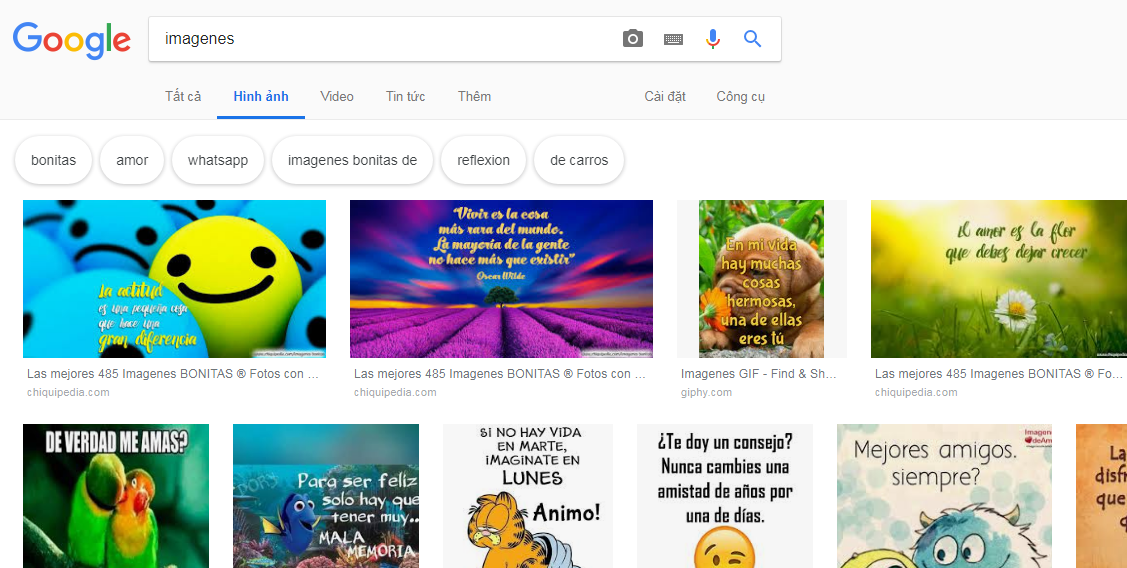This screenshot has height=568, width=1127.
Task: Select 'imagenes bonitas de' chip
Action: coord(352,160)
